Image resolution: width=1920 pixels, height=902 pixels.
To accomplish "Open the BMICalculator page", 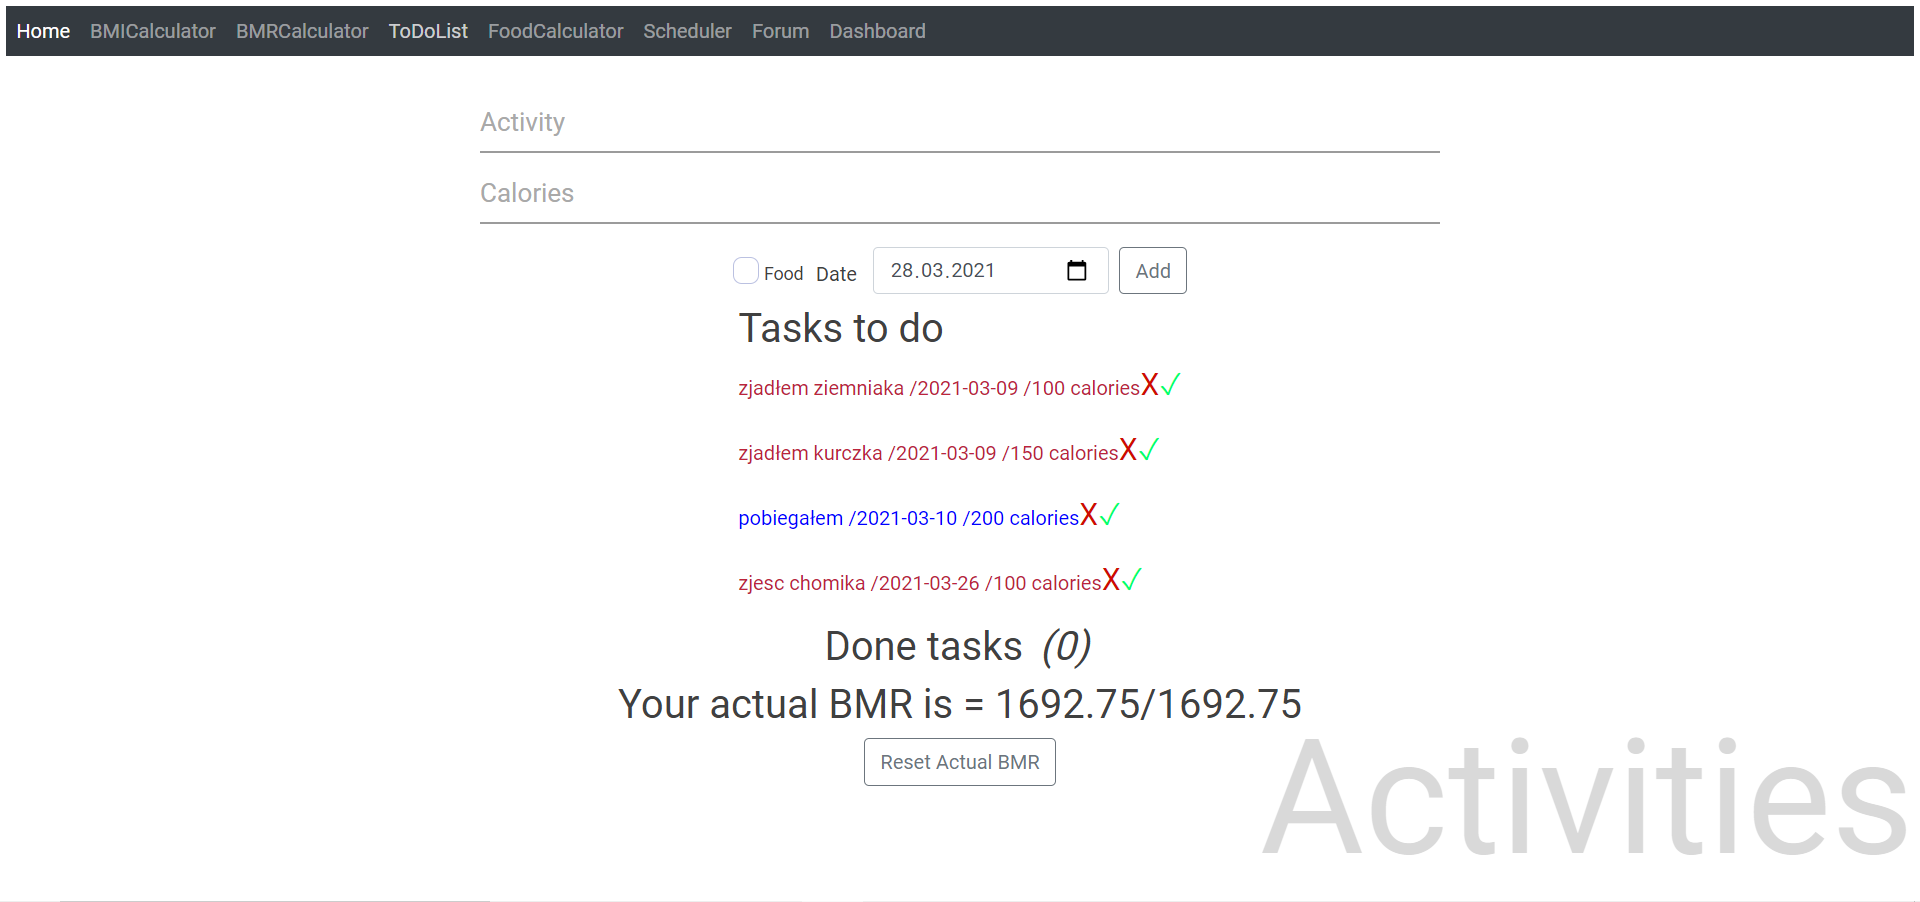I will point(152,31).
